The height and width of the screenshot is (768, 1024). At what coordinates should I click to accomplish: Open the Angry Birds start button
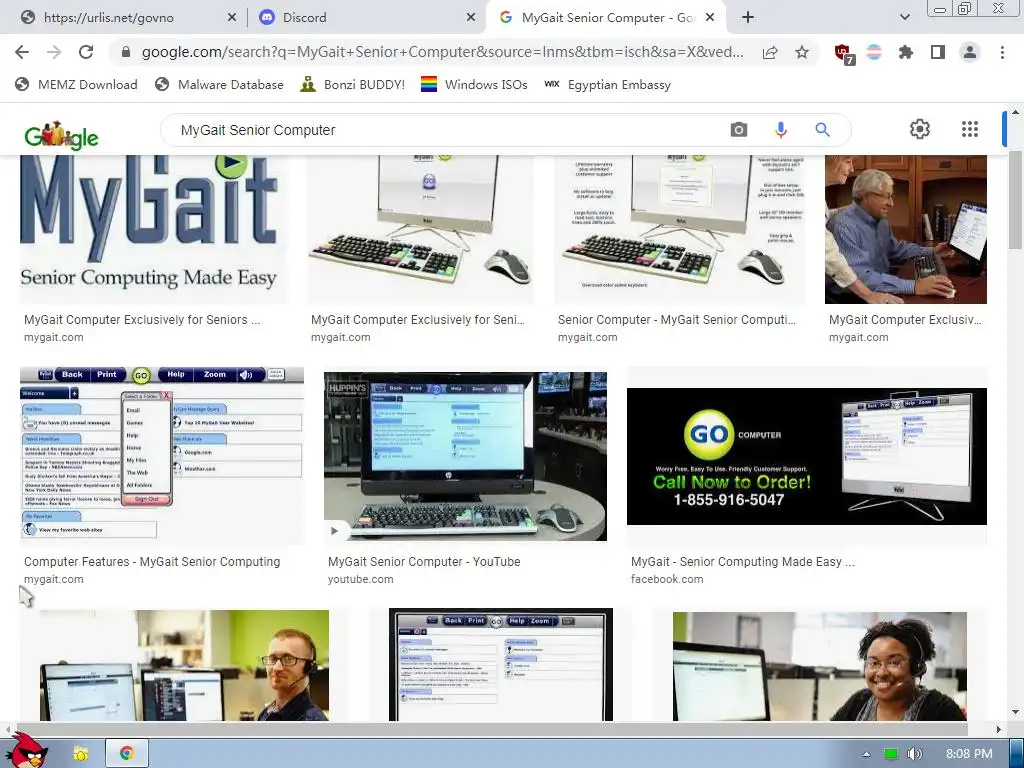click(26, 751)
